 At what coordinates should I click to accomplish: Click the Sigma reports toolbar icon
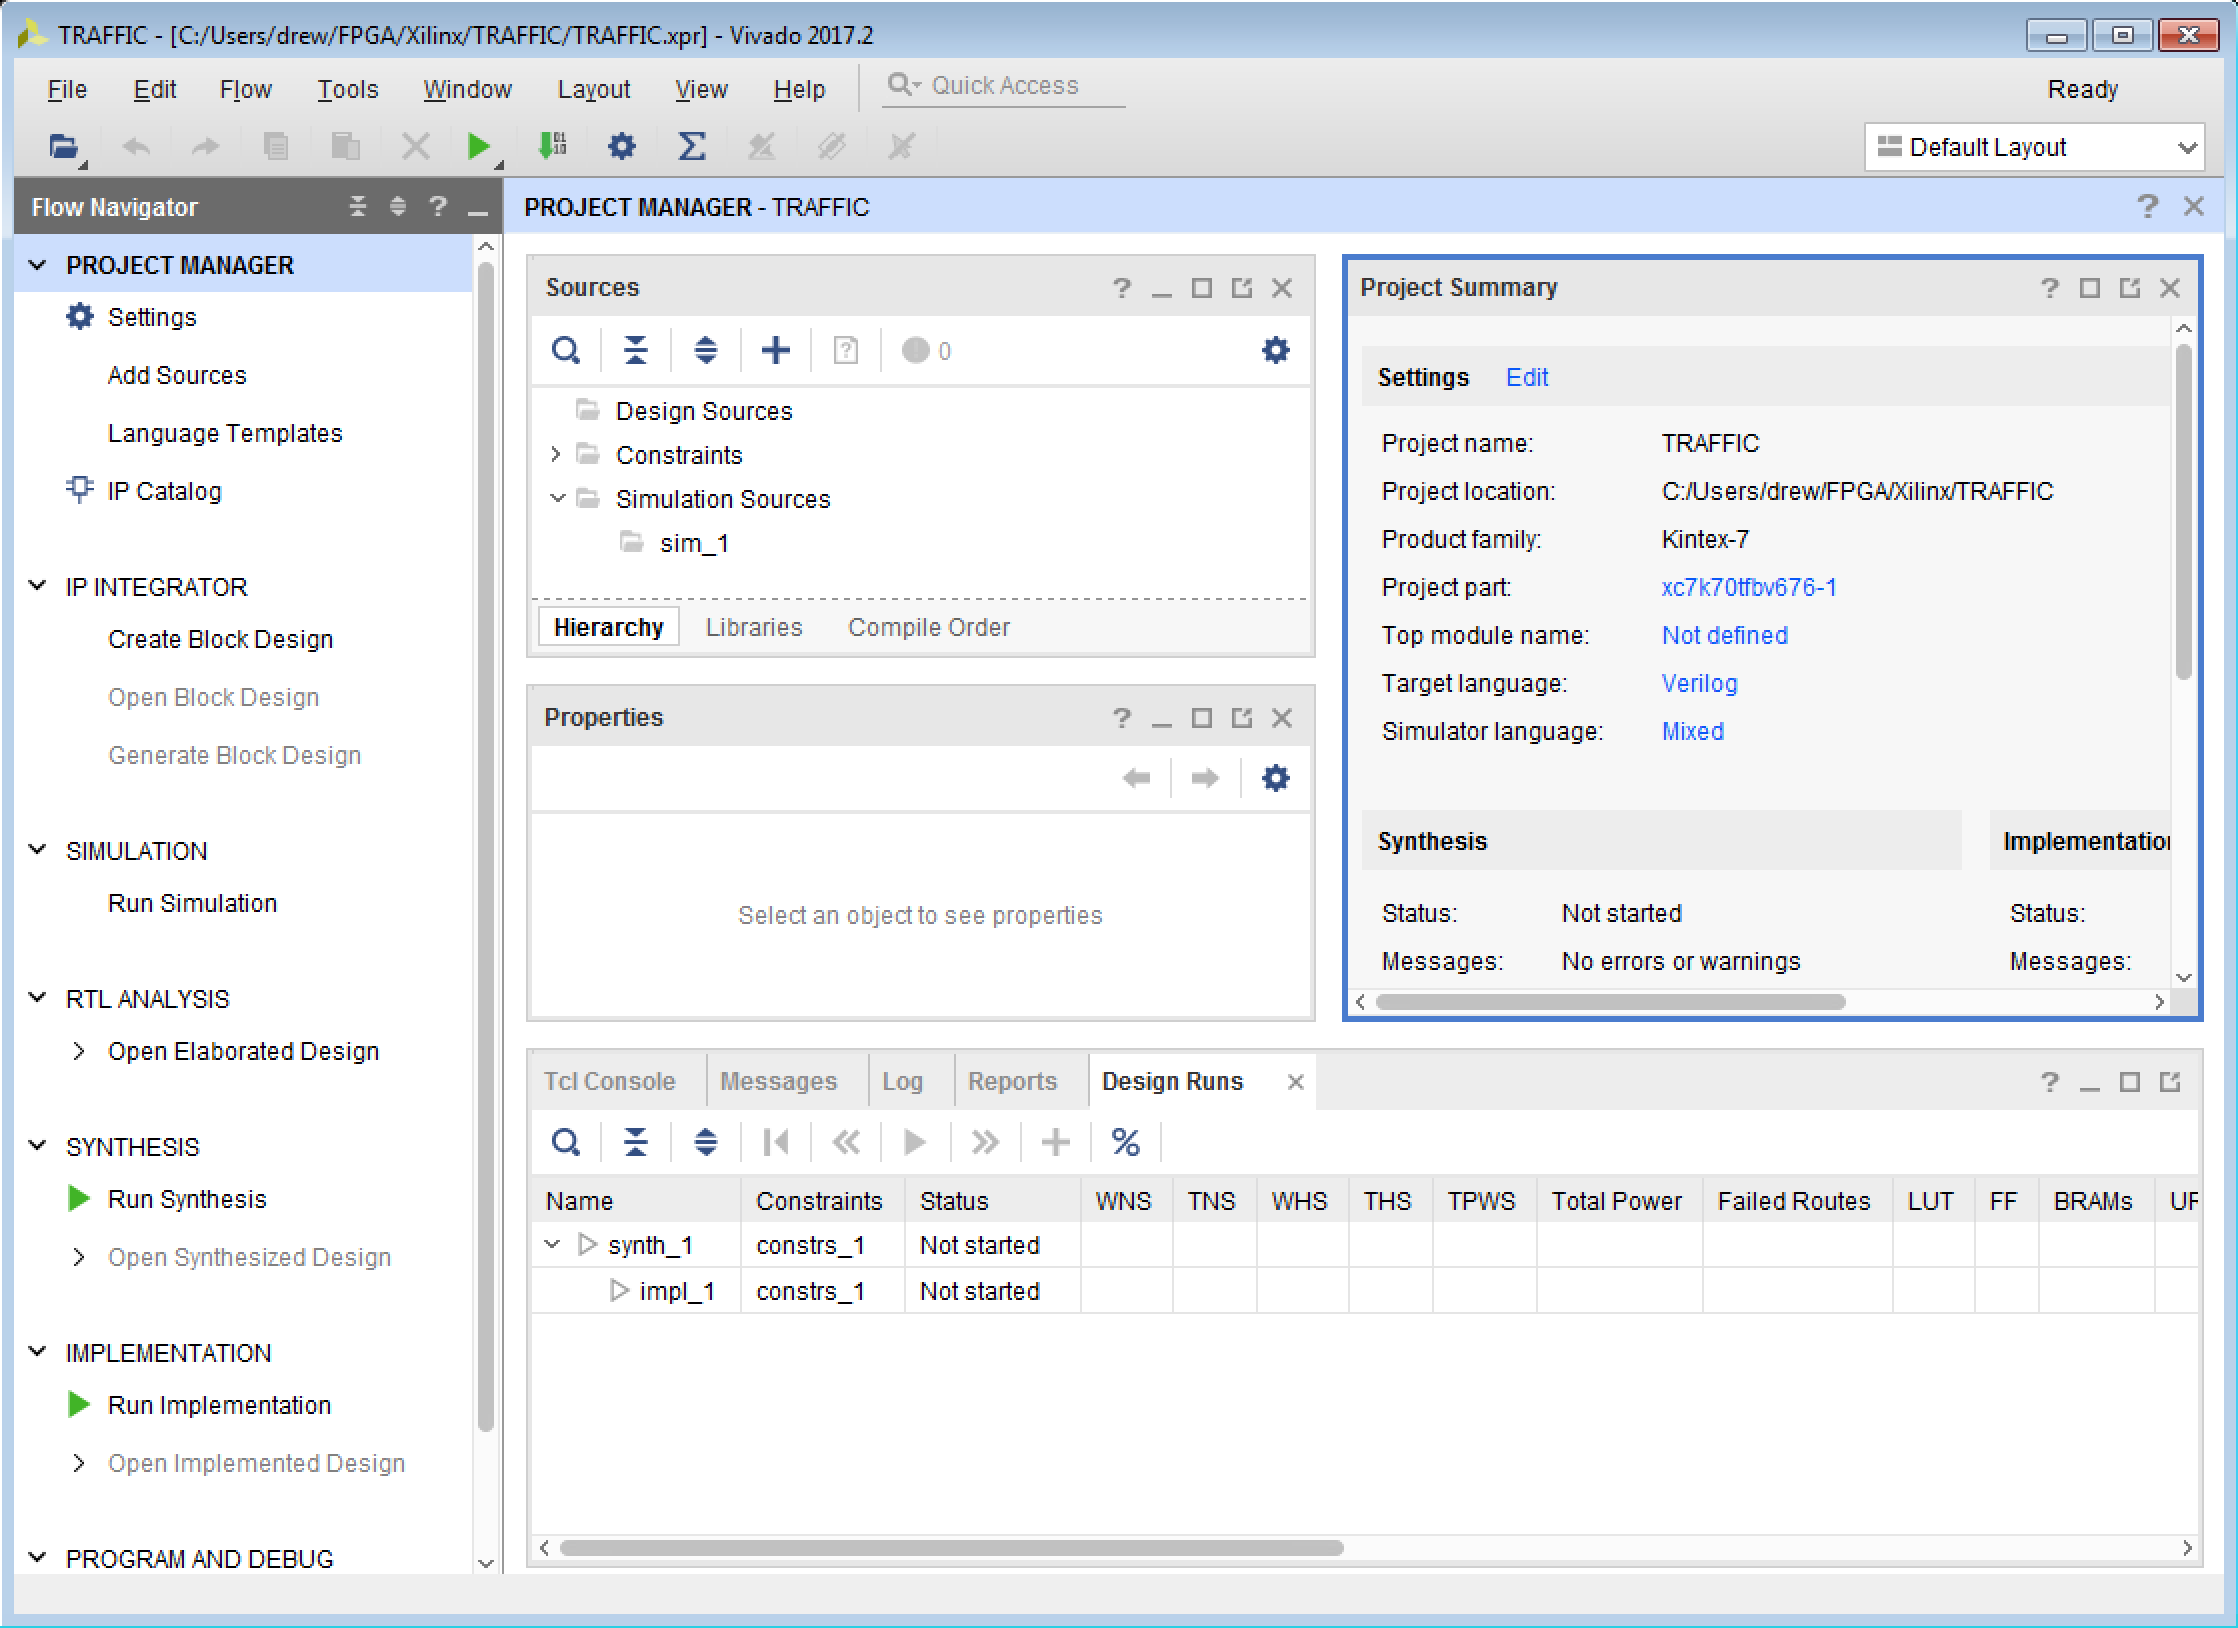tap(691, 147)
